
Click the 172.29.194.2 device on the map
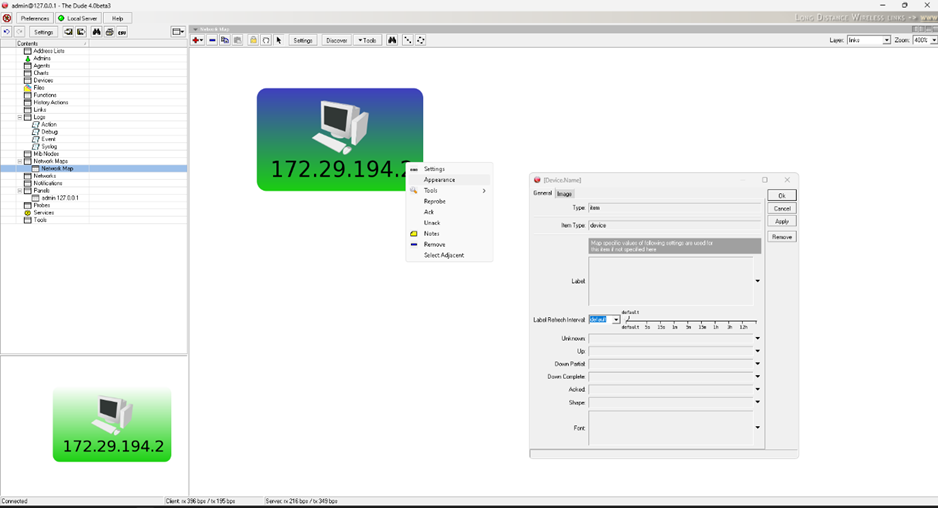[340, 139]
